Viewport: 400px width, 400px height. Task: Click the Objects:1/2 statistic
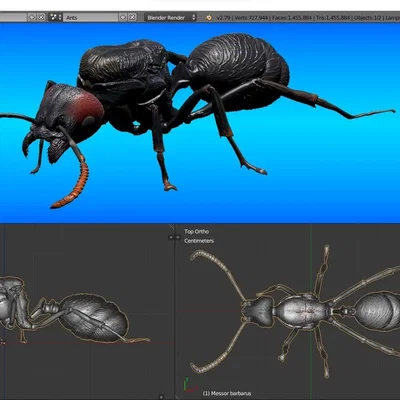tap(367, 18)
